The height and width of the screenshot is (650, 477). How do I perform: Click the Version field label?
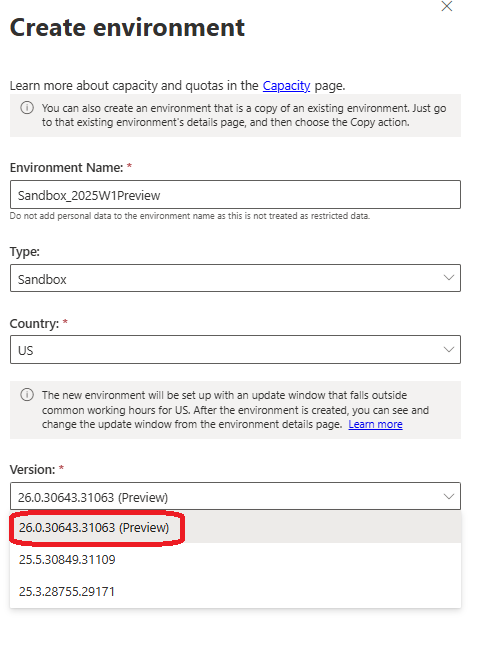(x=32, y=470)
